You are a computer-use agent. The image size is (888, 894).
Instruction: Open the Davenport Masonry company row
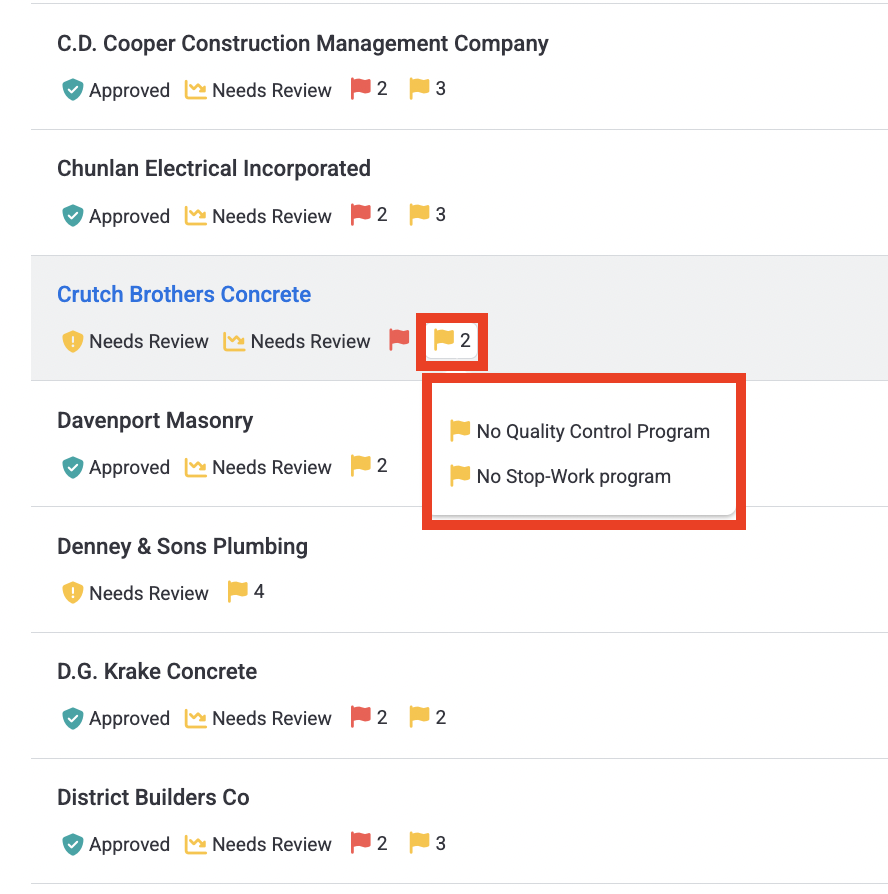click(x=459, y=444)
